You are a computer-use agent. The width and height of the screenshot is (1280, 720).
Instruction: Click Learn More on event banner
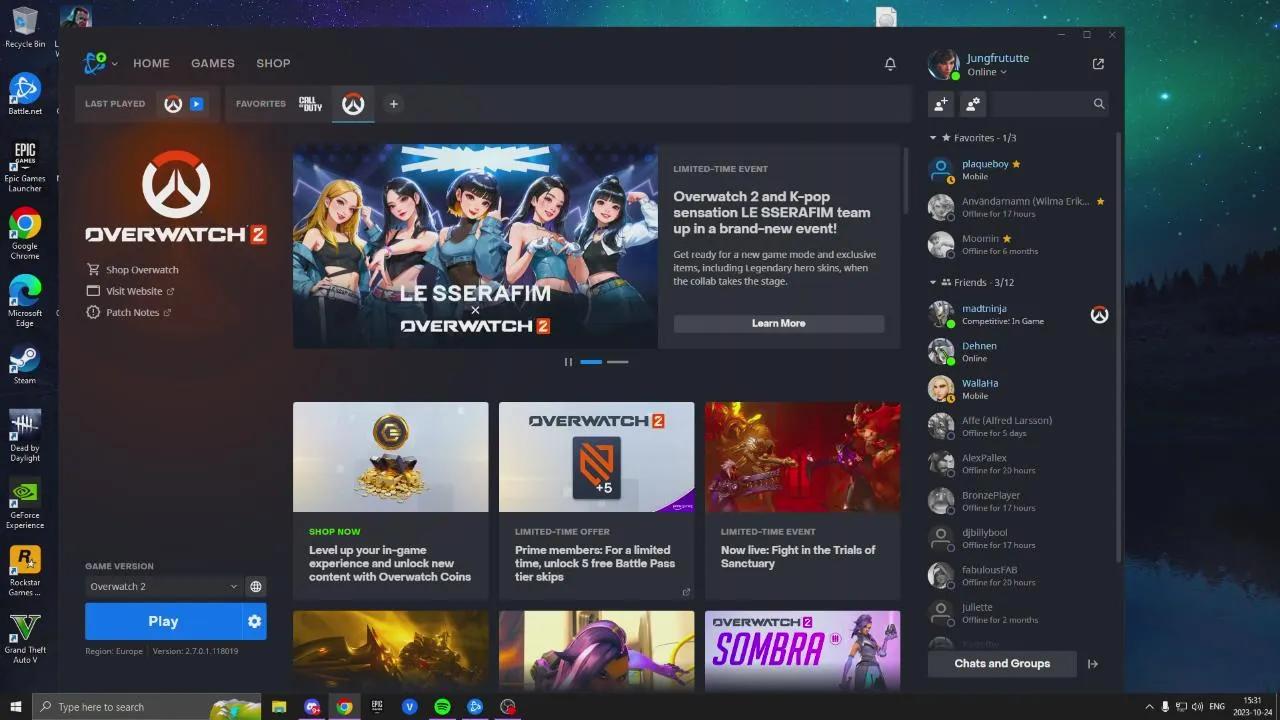[778, 324]
